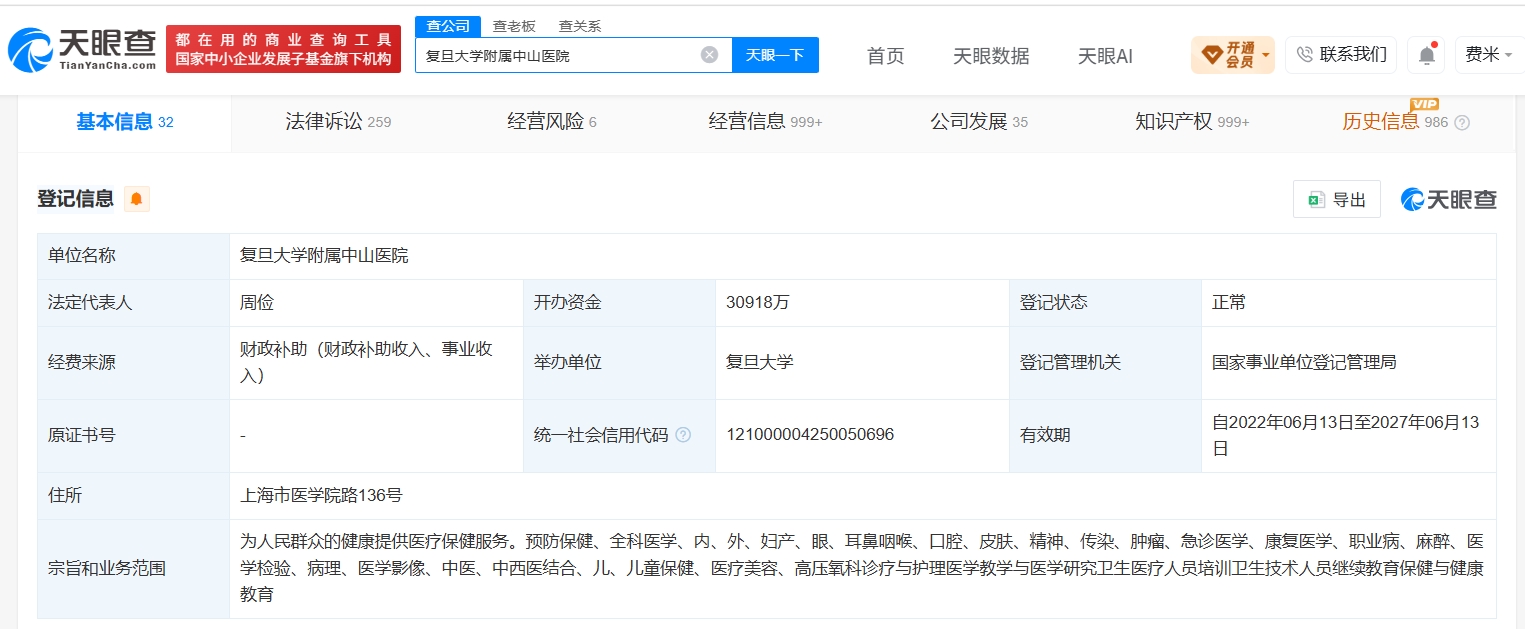Open notifications bell icon in header
The width and height of the screenshot is (1525, 629).
tap(1426, 55)
